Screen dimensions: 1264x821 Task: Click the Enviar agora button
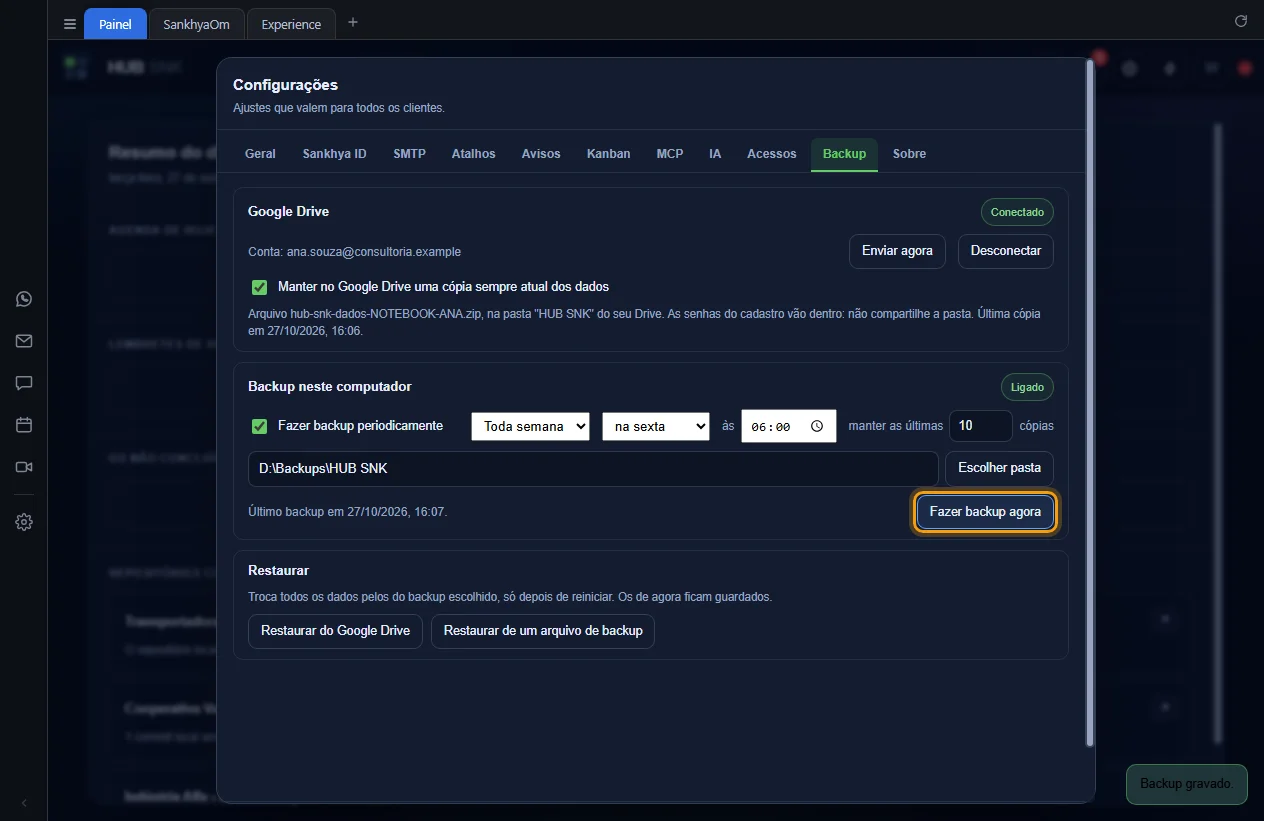click(897, 251)
